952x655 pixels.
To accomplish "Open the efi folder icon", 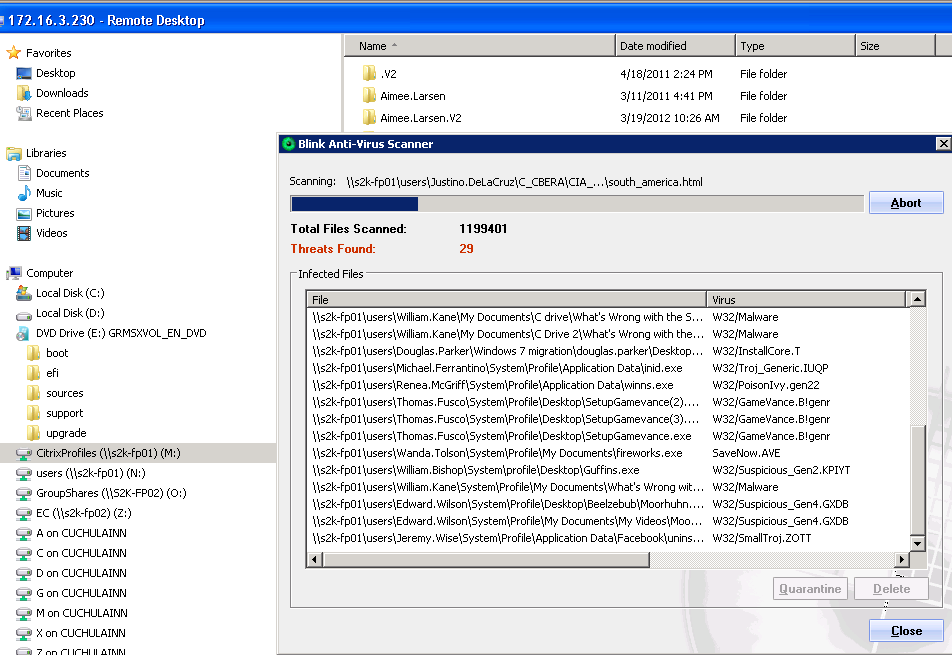I will (x=33, y=373).
